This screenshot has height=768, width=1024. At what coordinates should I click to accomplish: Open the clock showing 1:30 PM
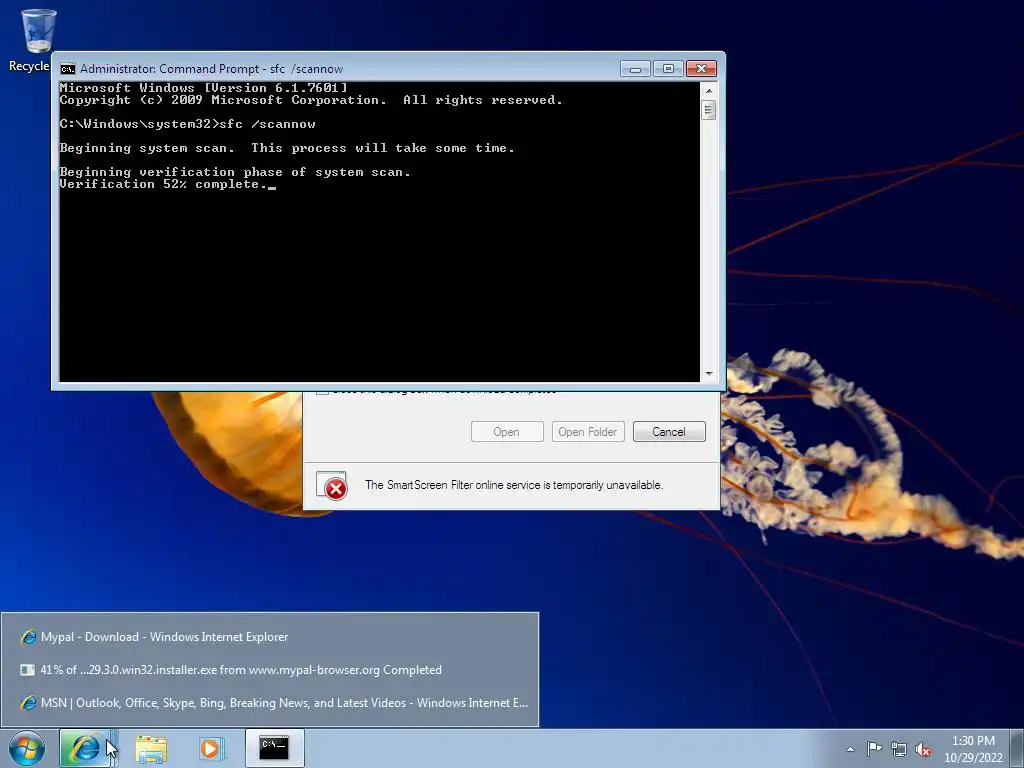point(973,749)
